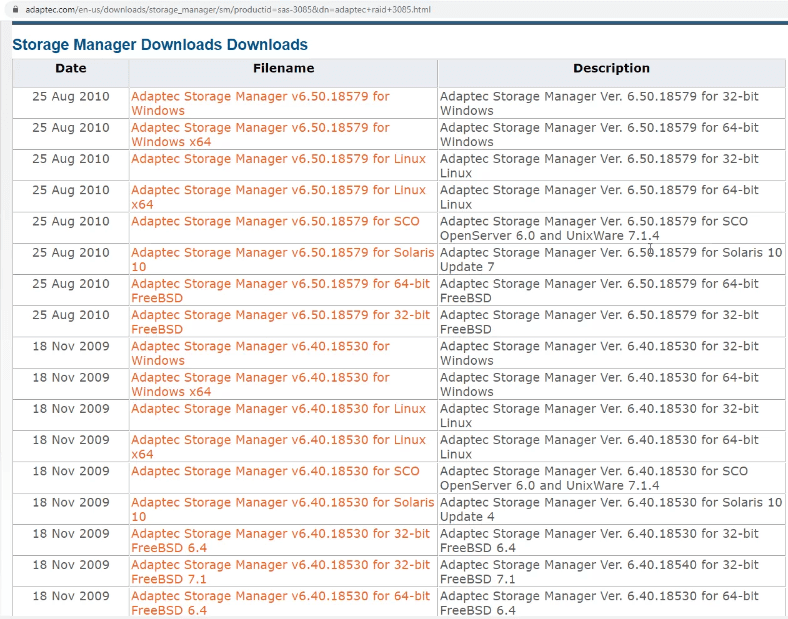Open v6.40.18530 for SCO download link

275,471
